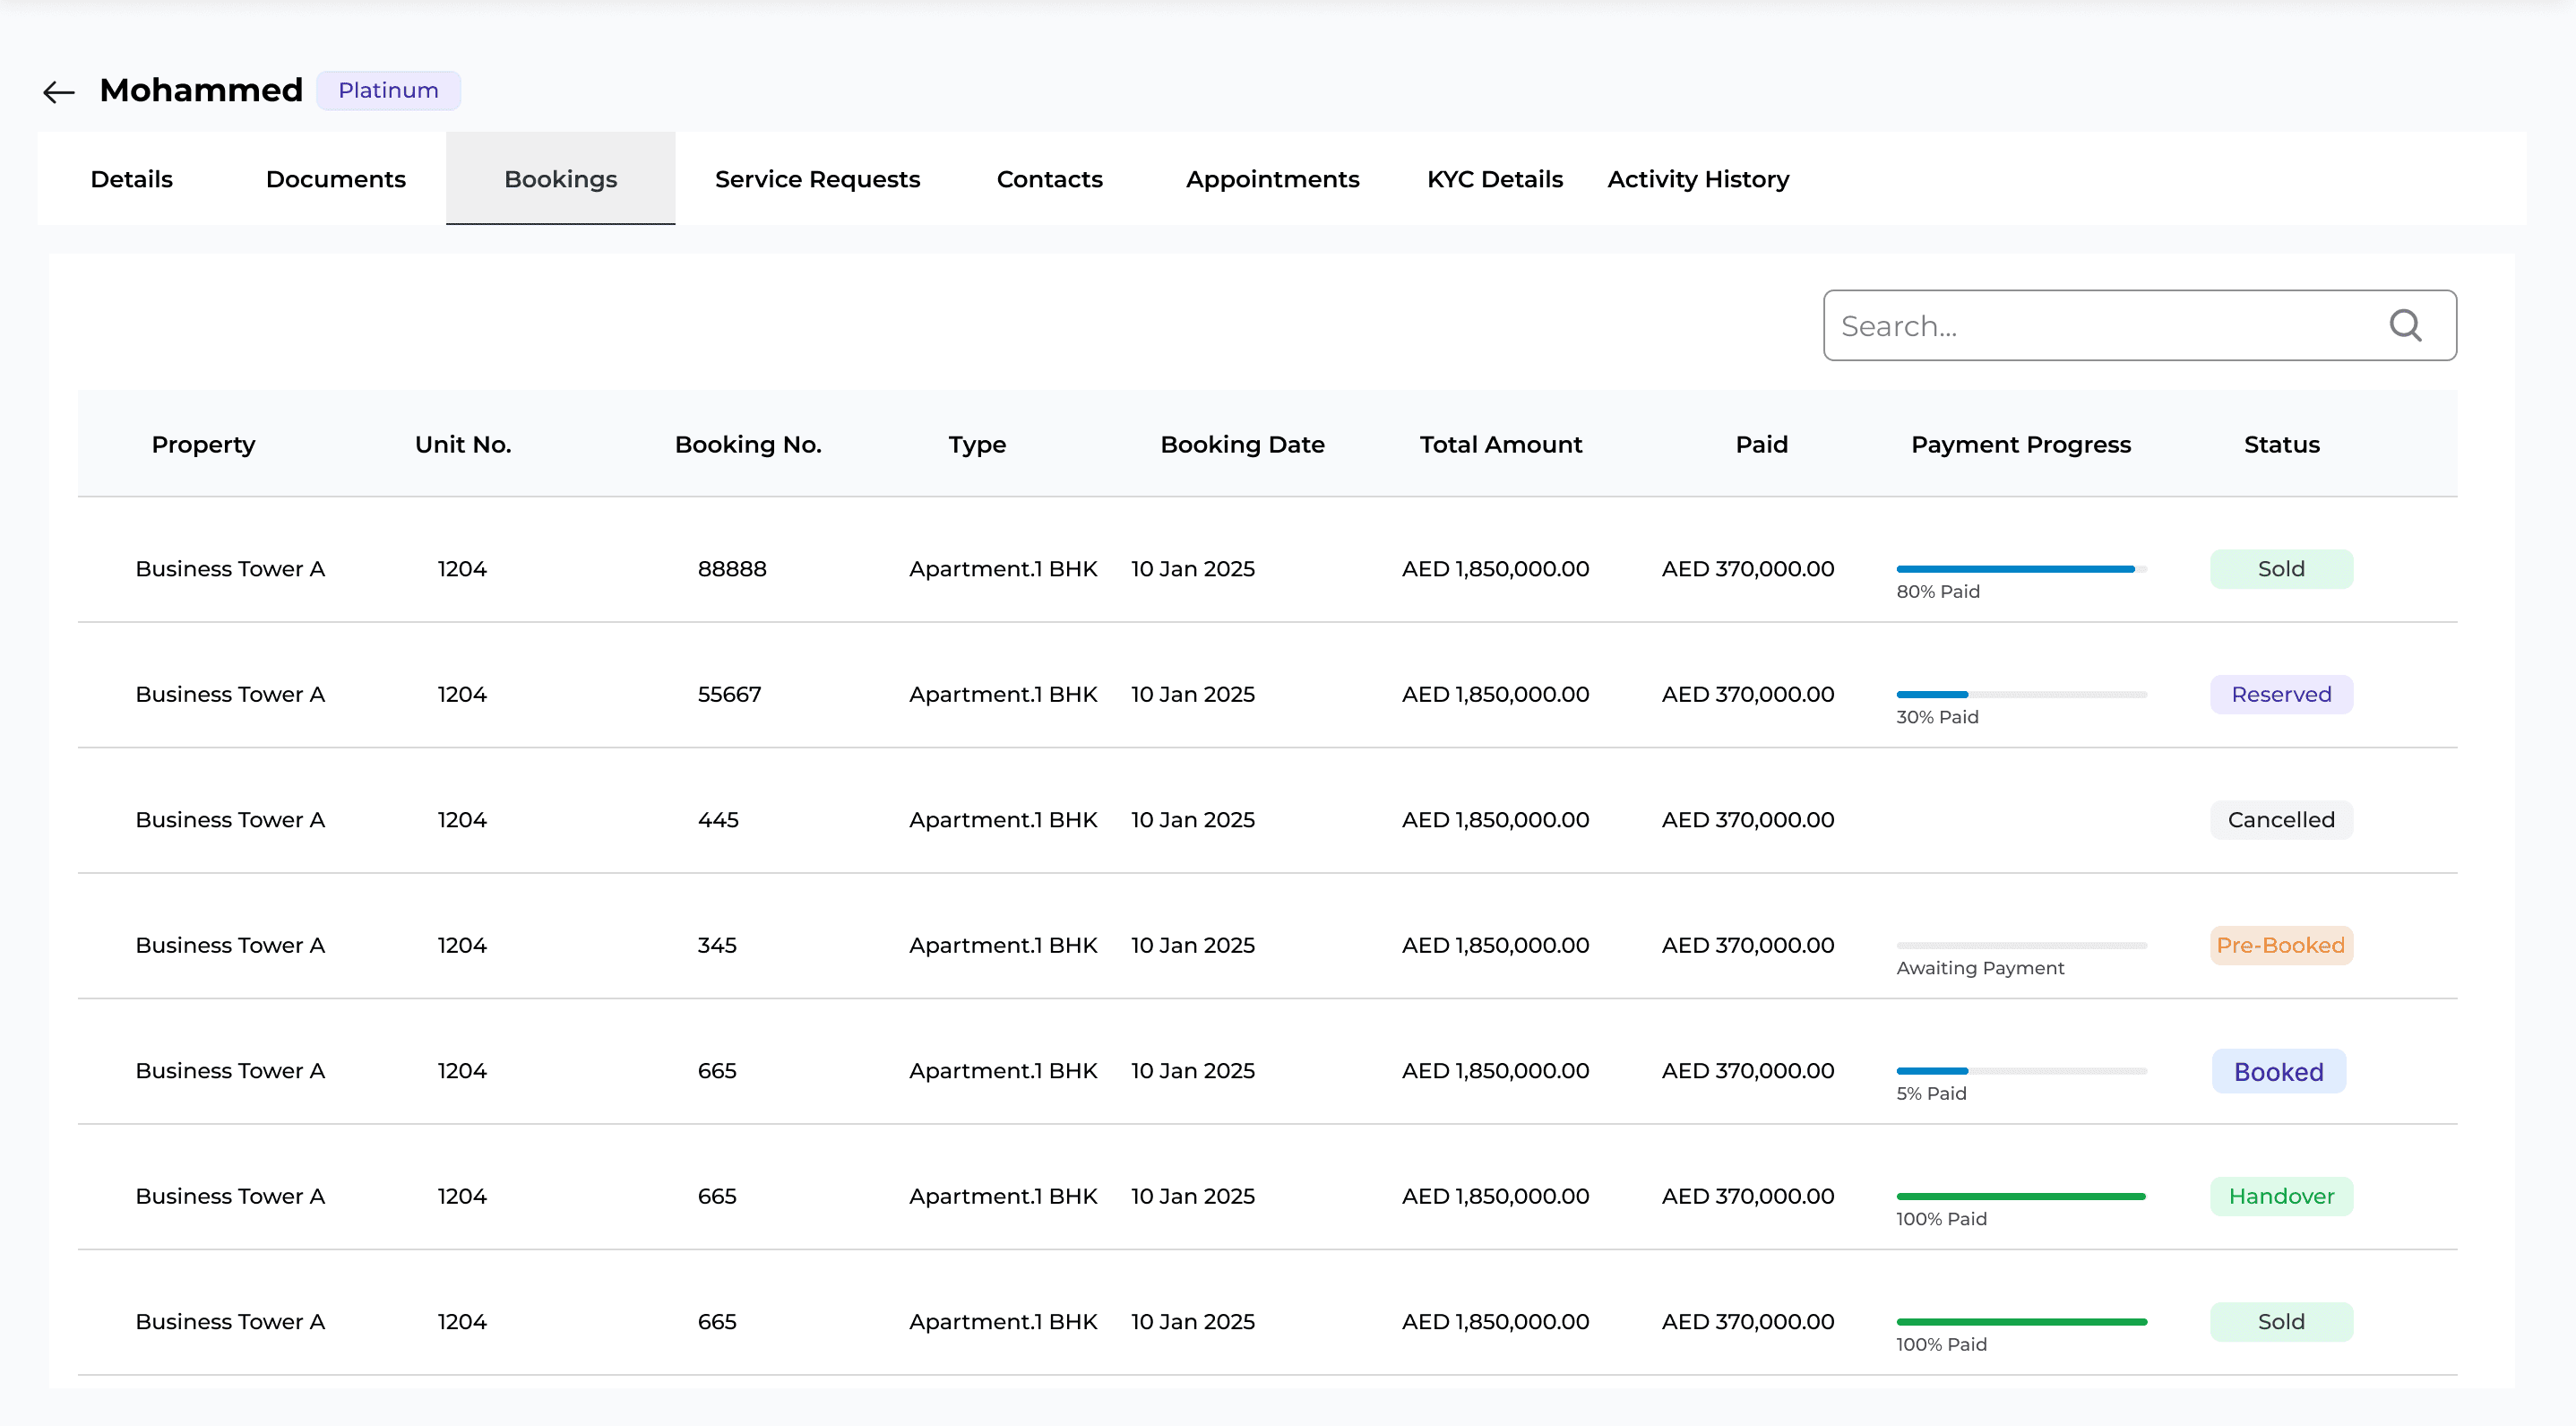
Task: Click unit 1204 in the Cancelled row
Action: click(x=462, y=819)
